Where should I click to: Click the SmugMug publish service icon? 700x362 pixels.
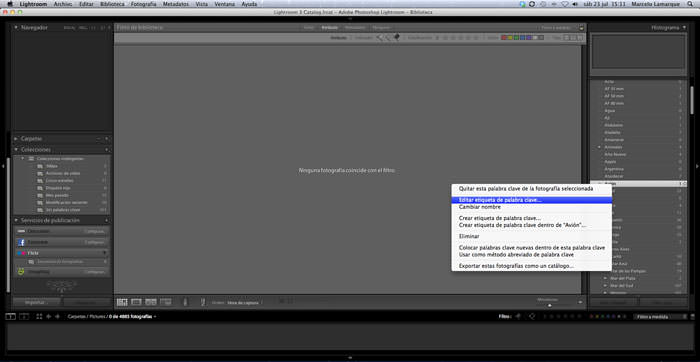[21, 271]
